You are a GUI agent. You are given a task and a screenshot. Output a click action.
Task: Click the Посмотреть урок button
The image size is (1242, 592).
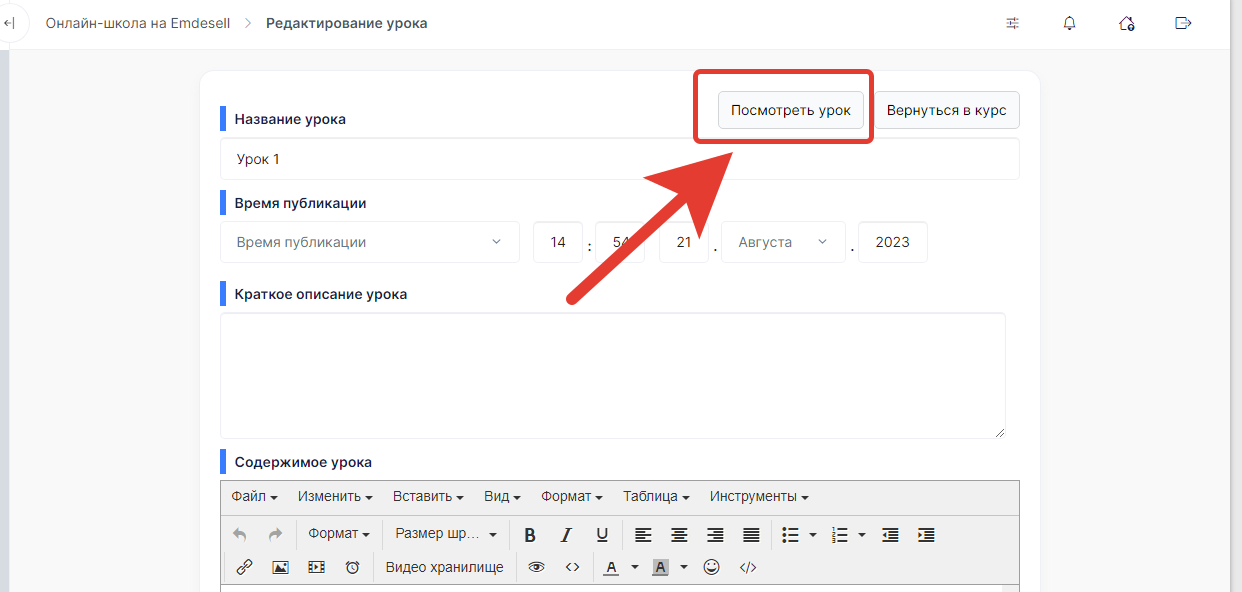791,110
